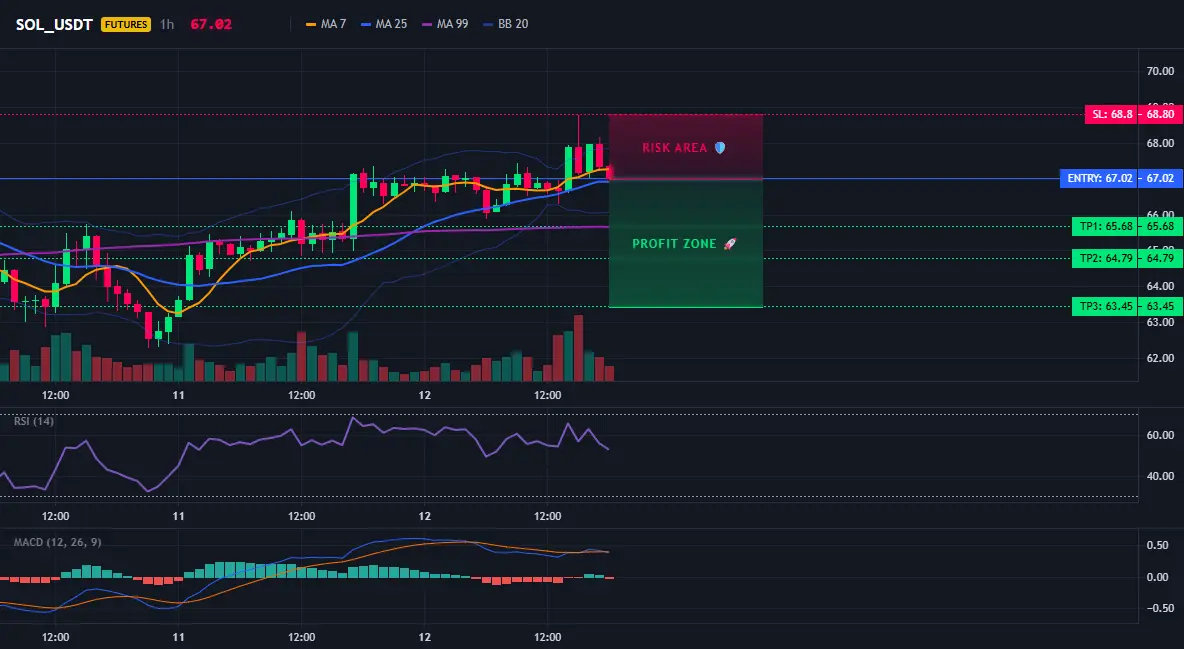Image resolution: width=1184 pixels, height=649 pixels.
Task: Toggle the MA 99 legend entry
Action: point(445,24)
